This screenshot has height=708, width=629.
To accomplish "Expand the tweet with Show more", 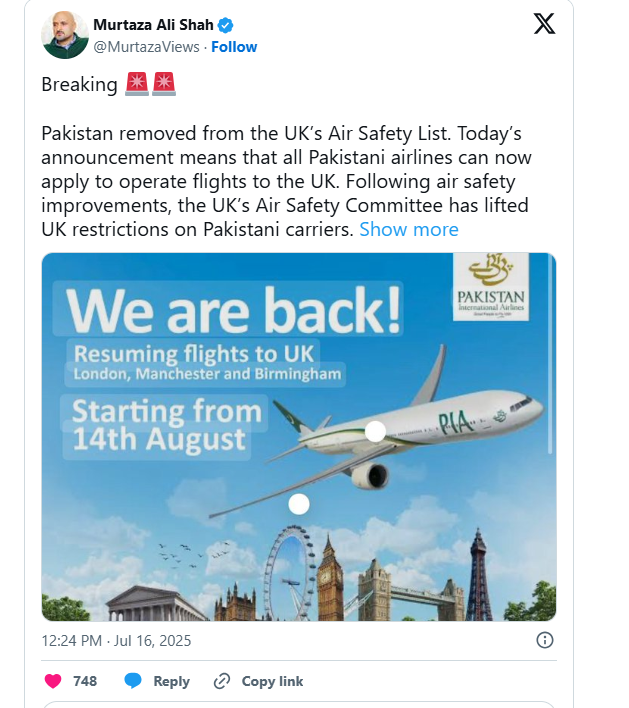I will 408,229.
